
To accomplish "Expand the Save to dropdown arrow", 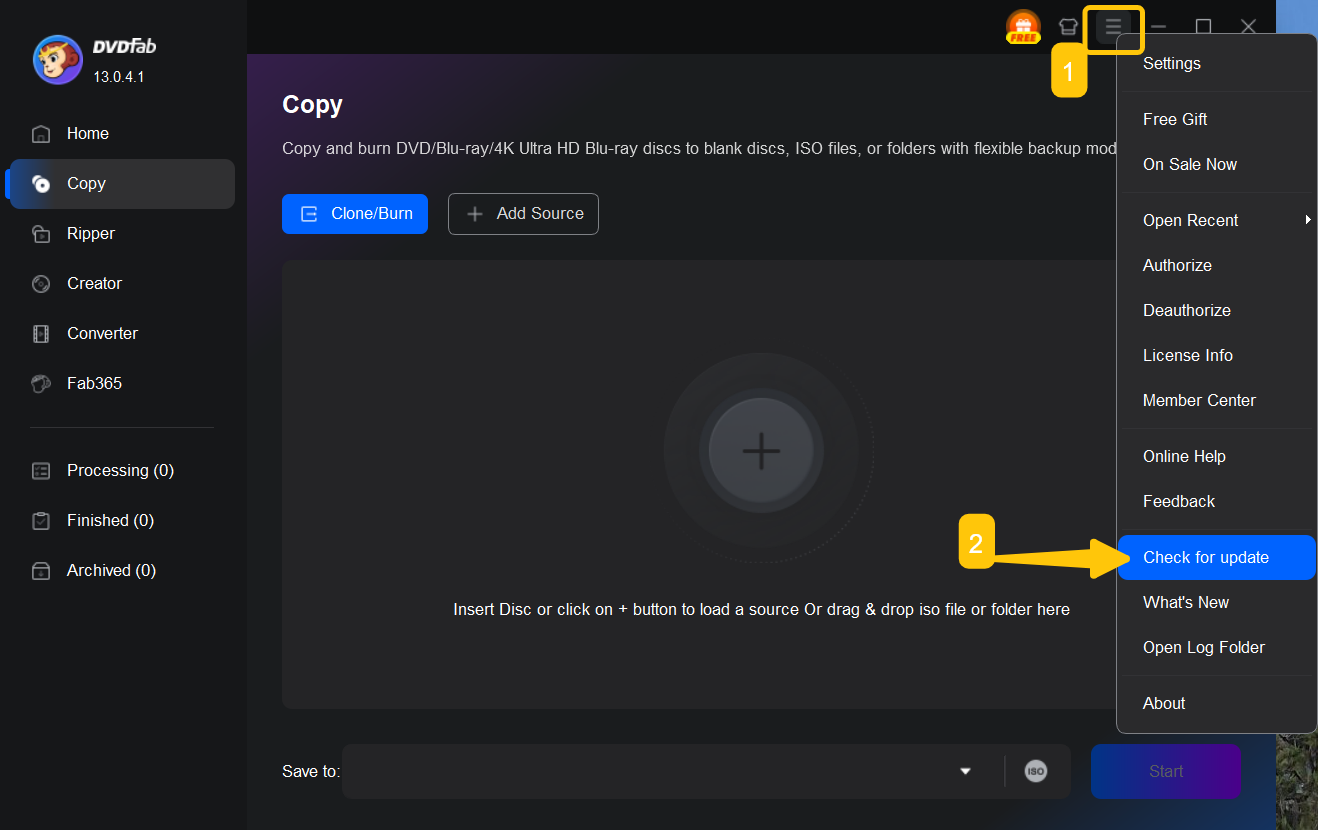I will 965,771.
